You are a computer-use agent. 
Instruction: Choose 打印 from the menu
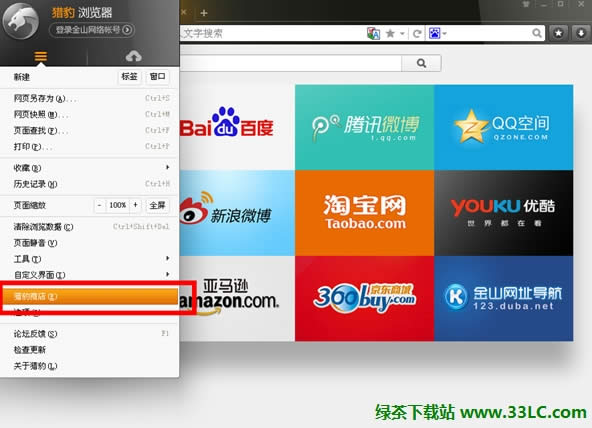[89, 146]
